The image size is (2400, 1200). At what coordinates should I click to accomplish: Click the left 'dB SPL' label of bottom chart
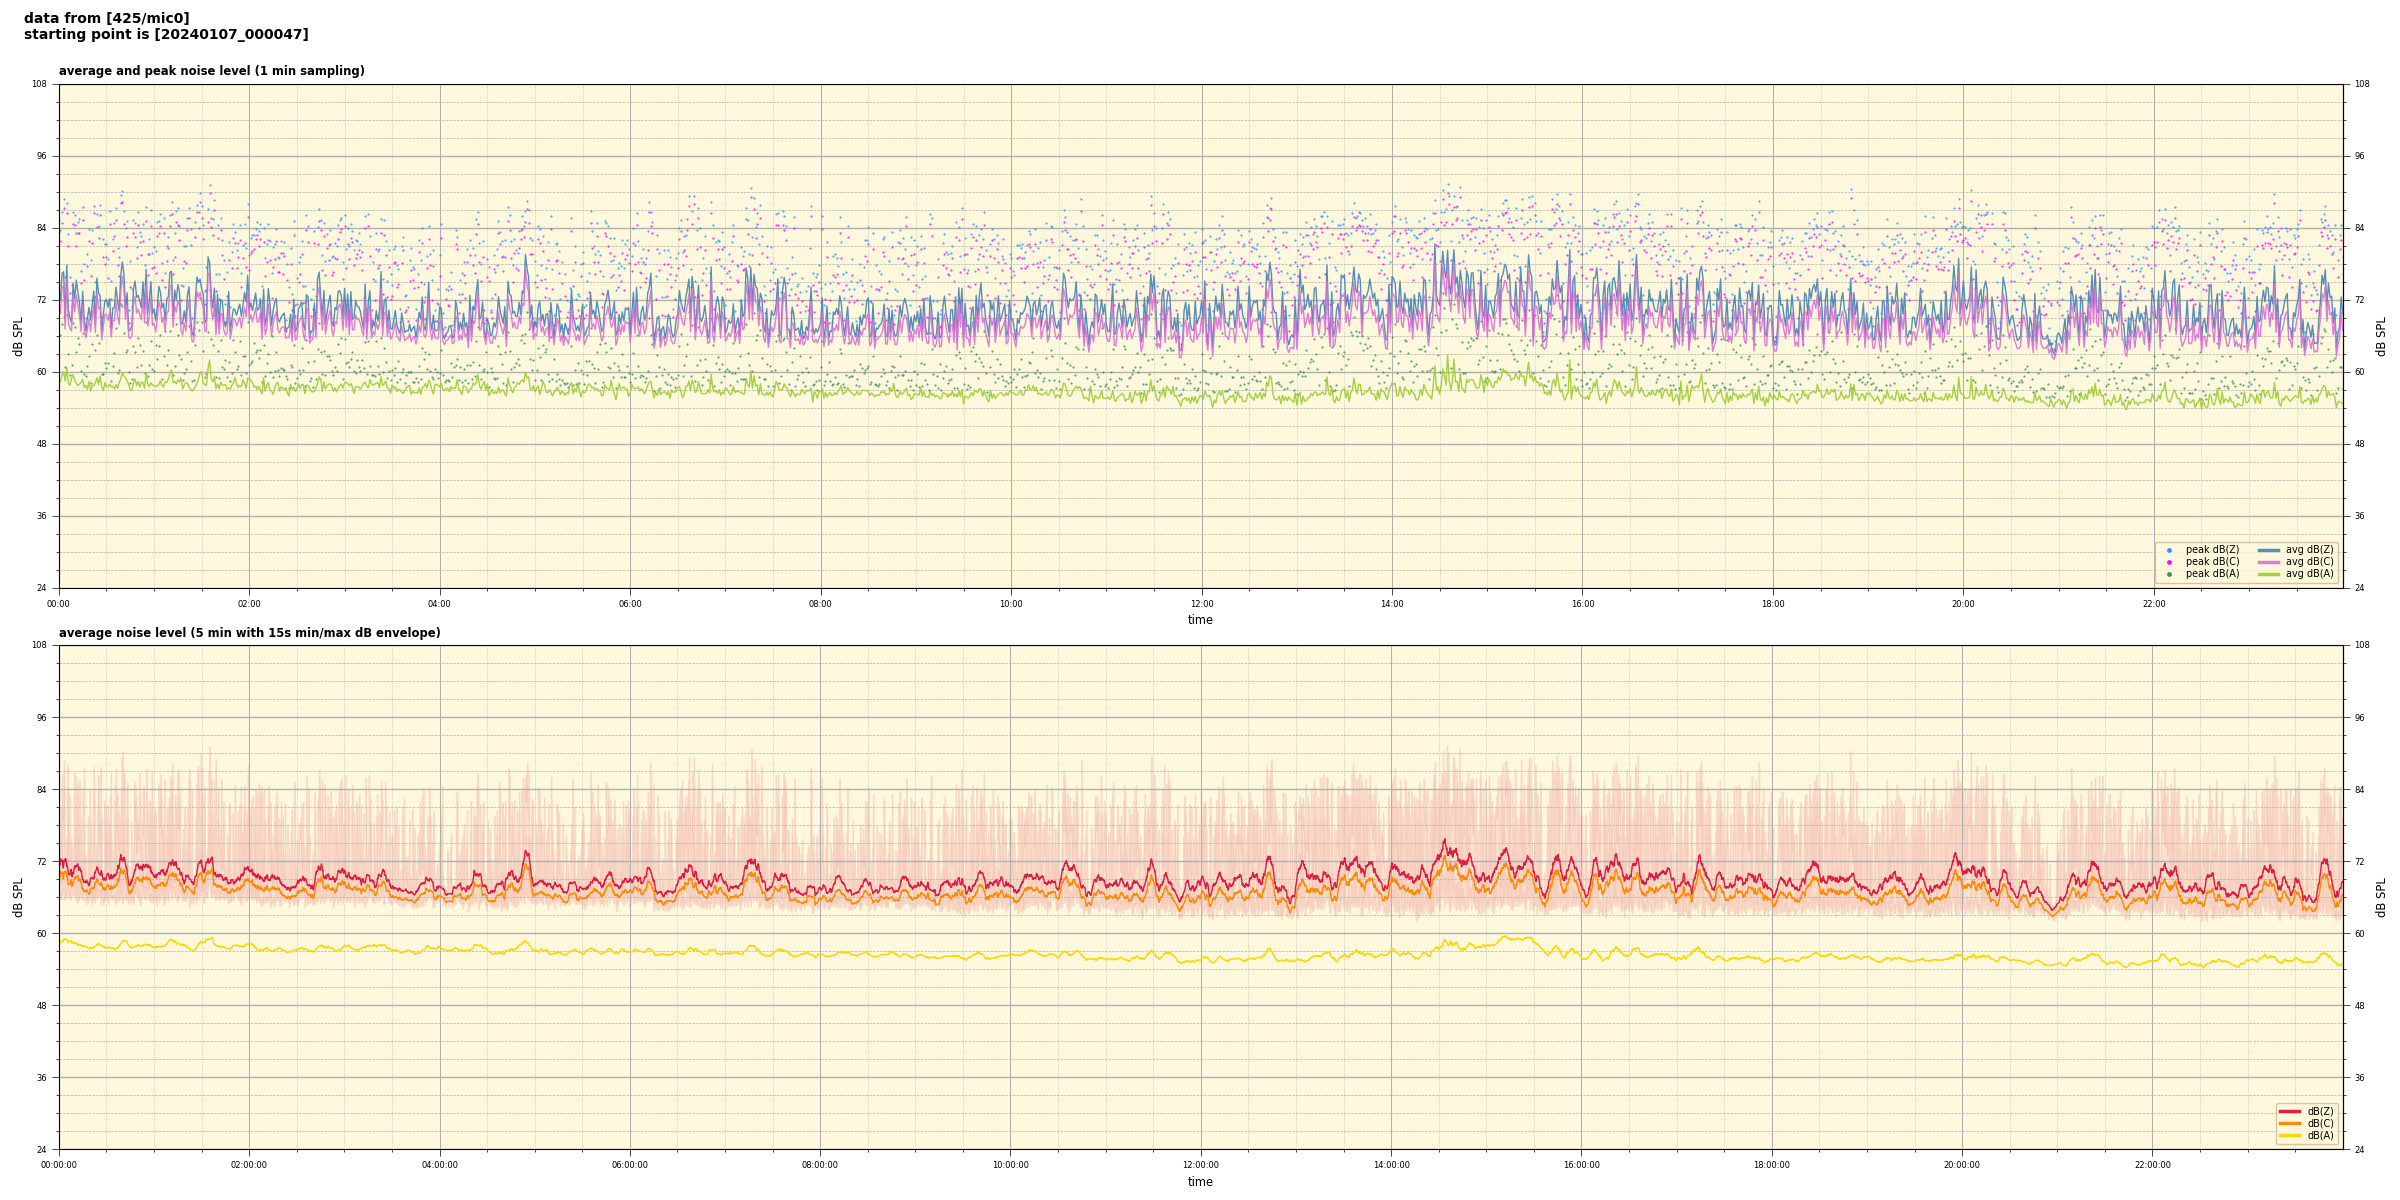tap(18, 897)
